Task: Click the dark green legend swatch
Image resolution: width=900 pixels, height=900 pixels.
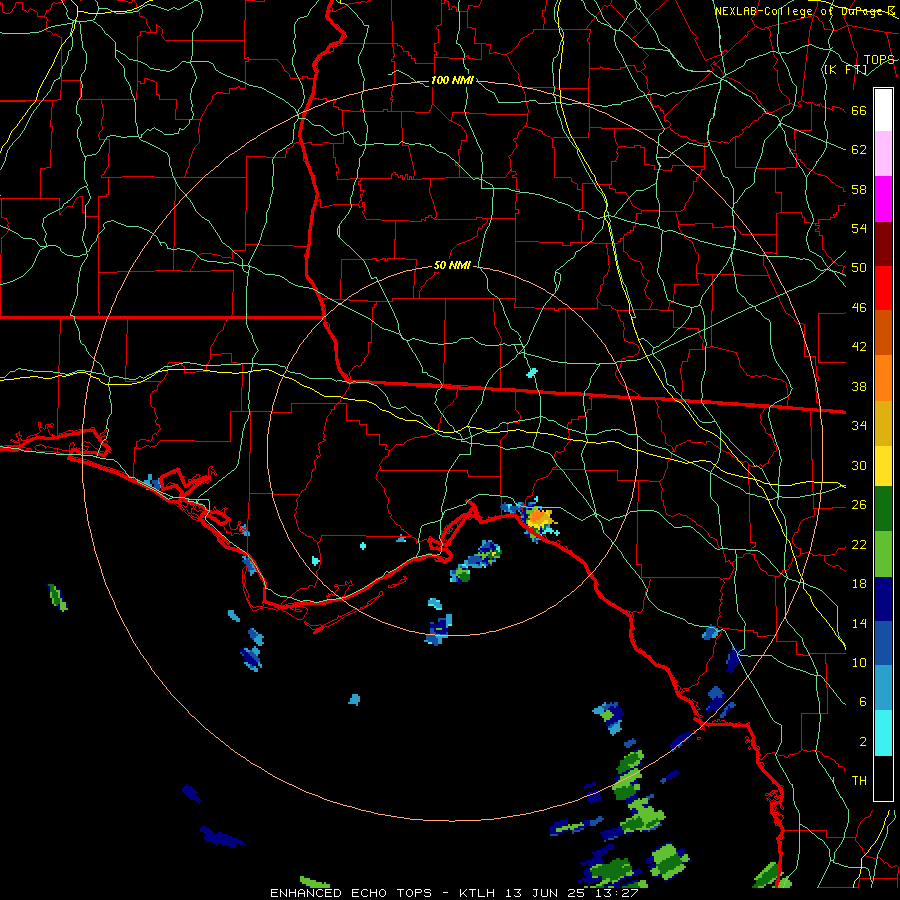Action: pyautogui.click(x=883, y=509)
